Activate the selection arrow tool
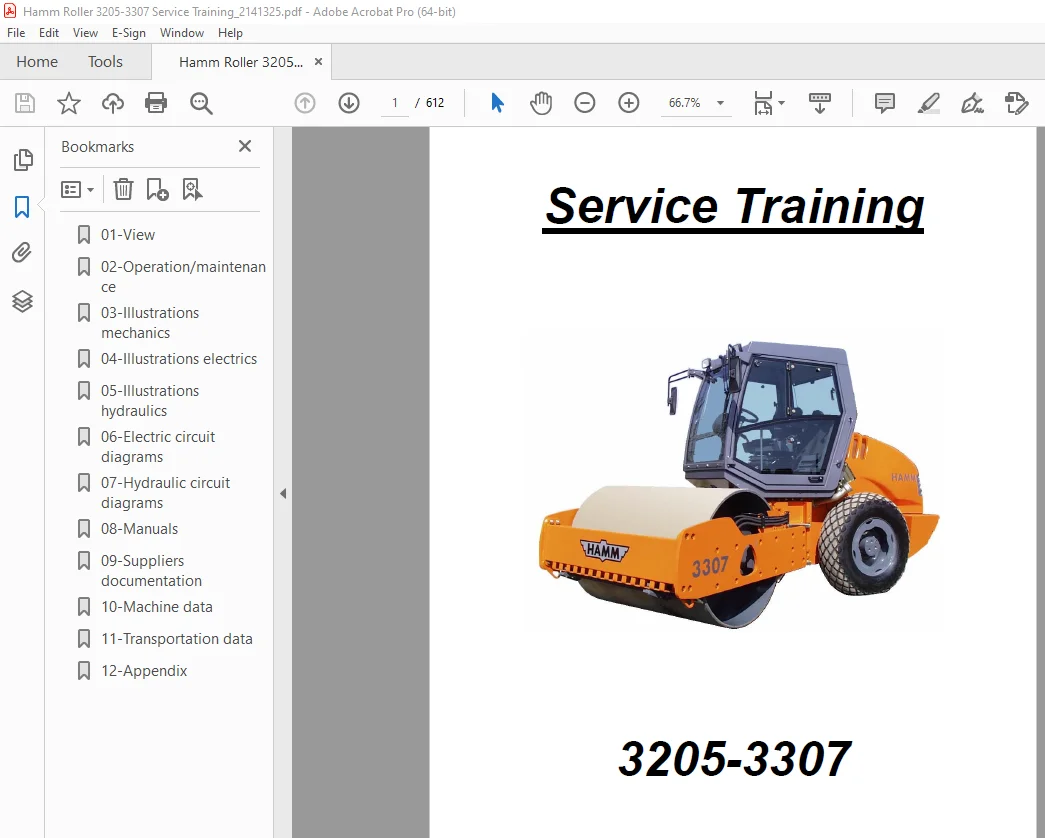This screenshot has height=838, width=1045. tap(498, 103)
